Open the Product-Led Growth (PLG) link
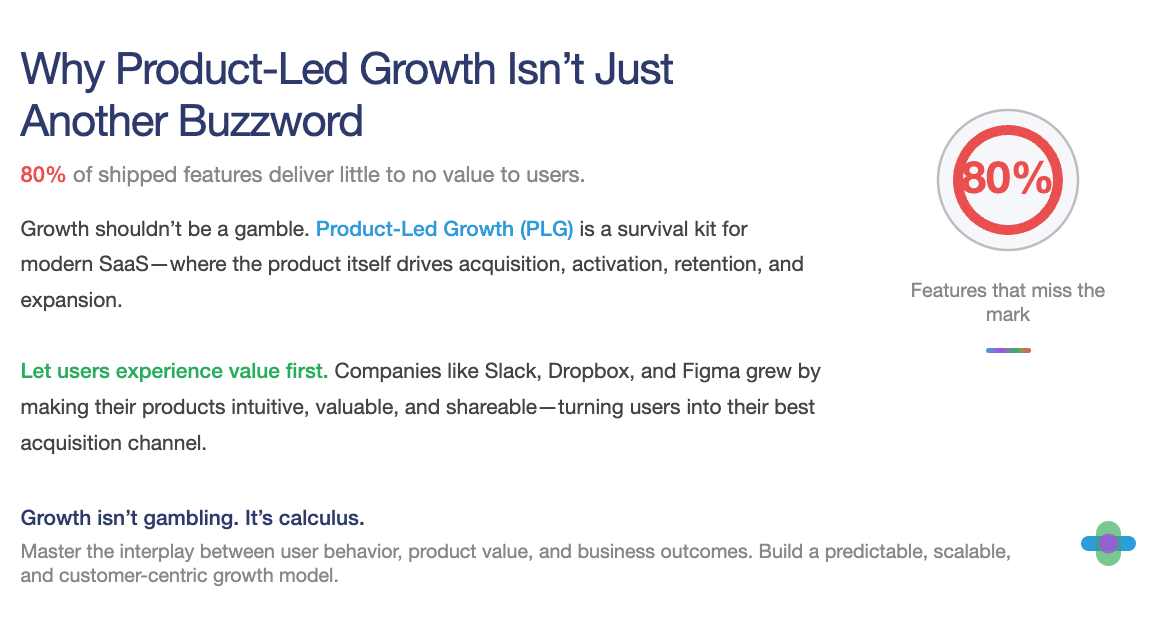 pyautogui.click(x=444, y=228)
